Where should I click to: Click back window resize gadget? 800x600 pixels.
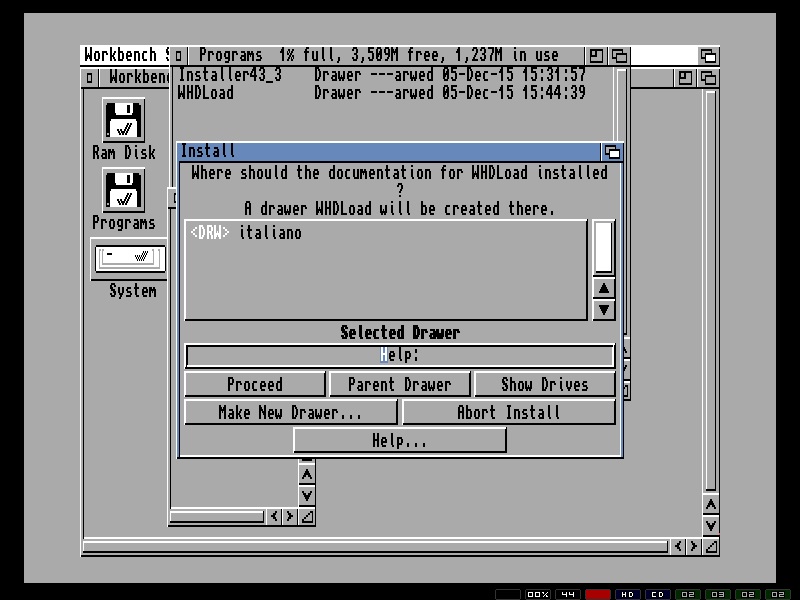(307, 516)
